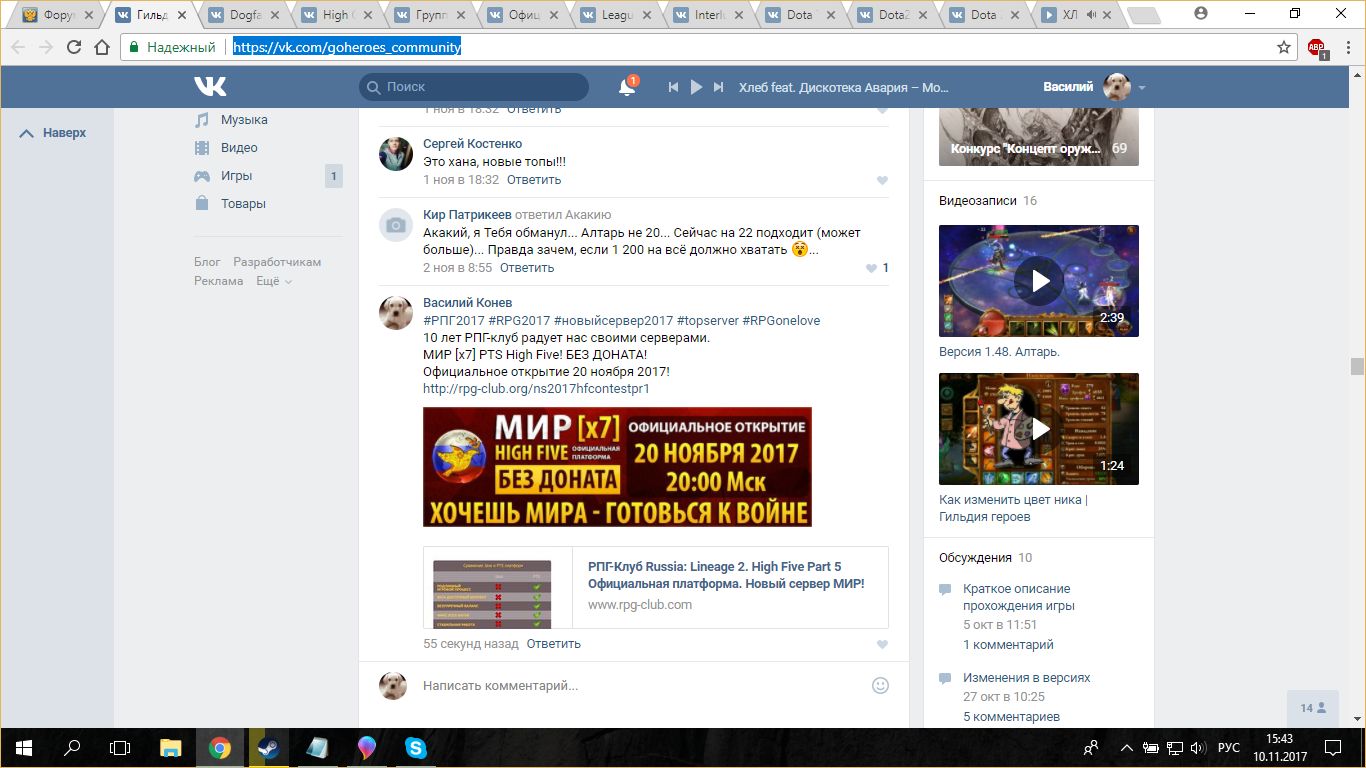Viewport: 1366px width, 768px height.
Task: Go to previous track in header player
Action: click(x=674, y=88)
